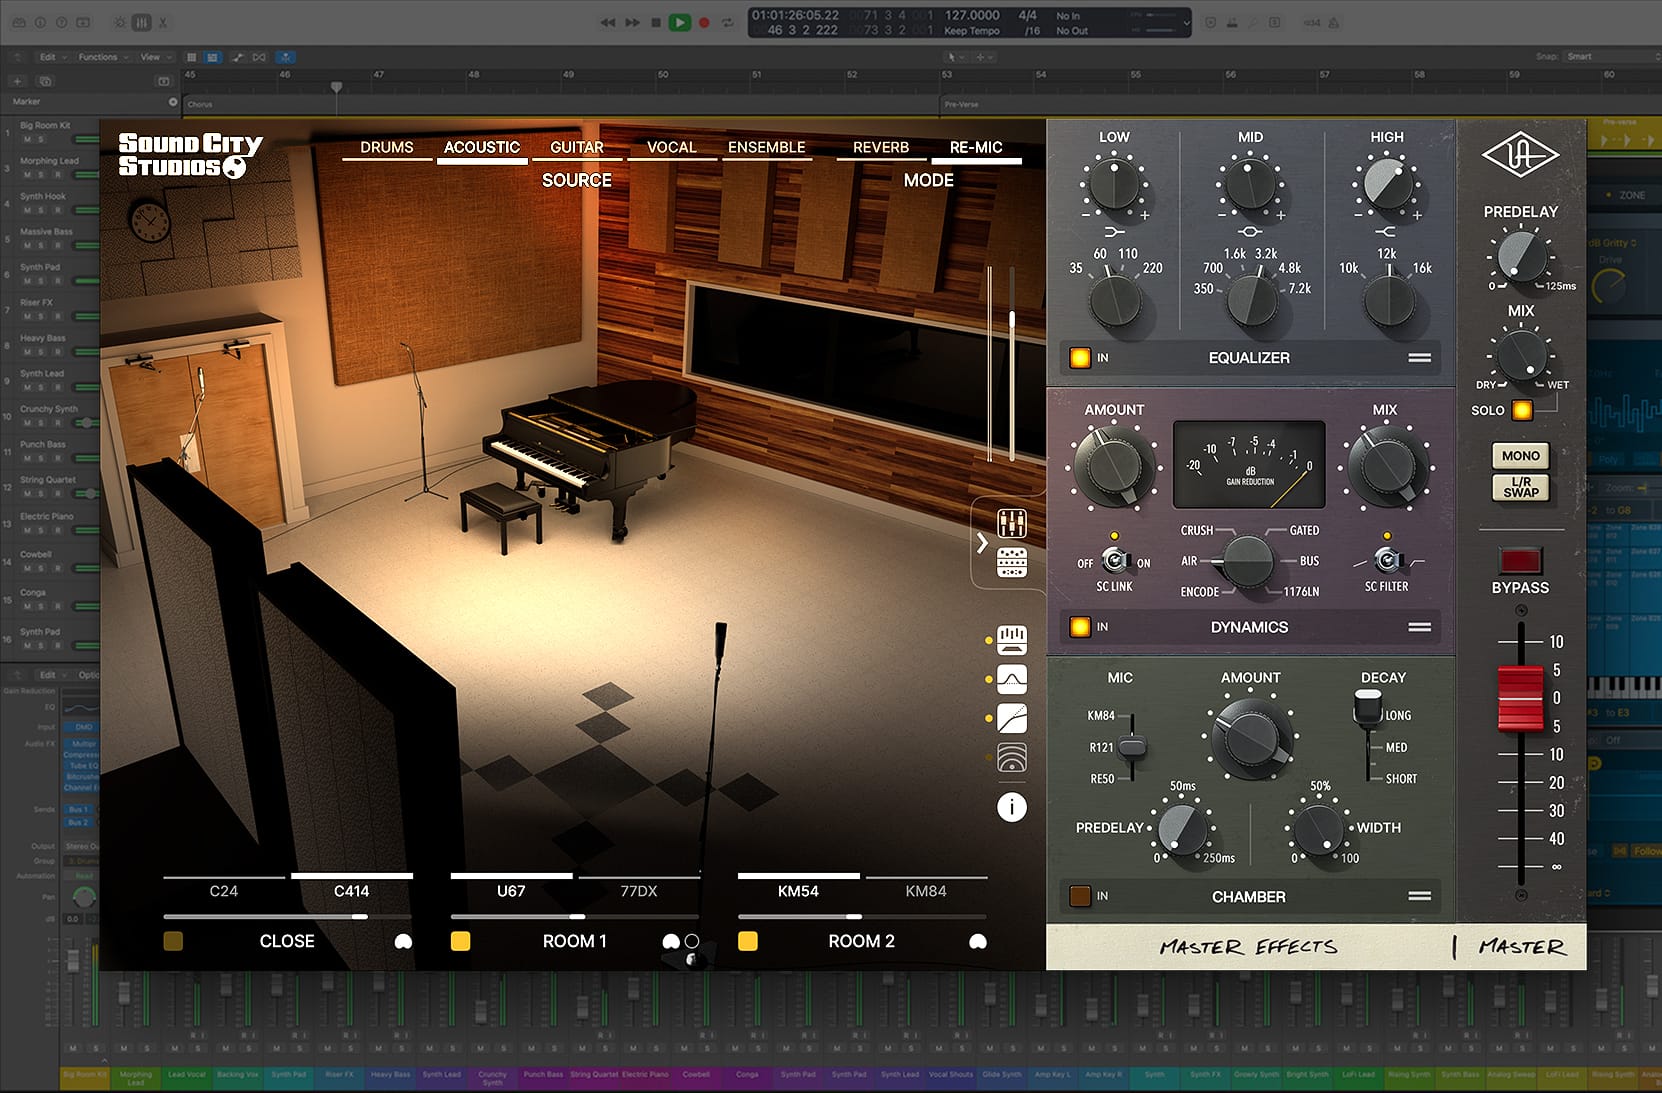Enable the Chamber IN switch
This screenshot has width=1662, height=1093.
1080,896
